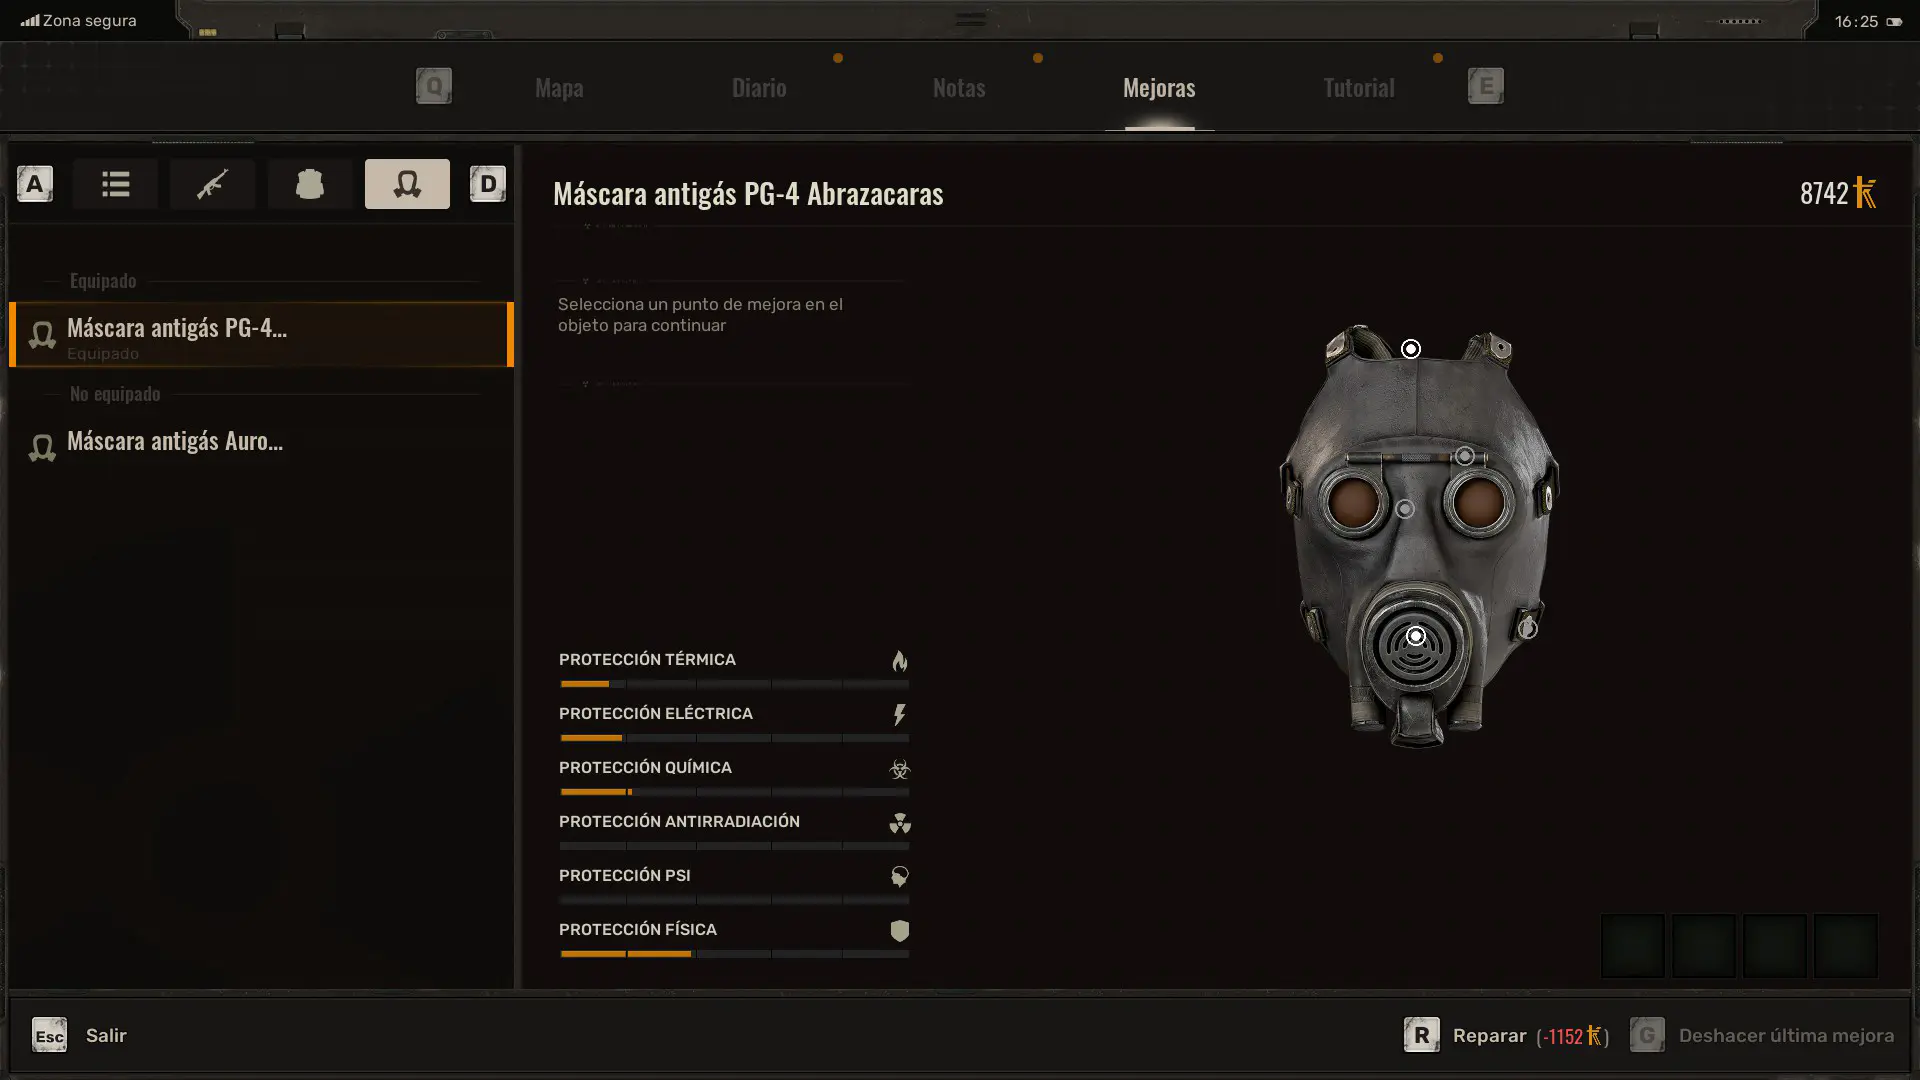
Task: Click the Q key previous-tab icon
Action: click(x=434, y=86)
